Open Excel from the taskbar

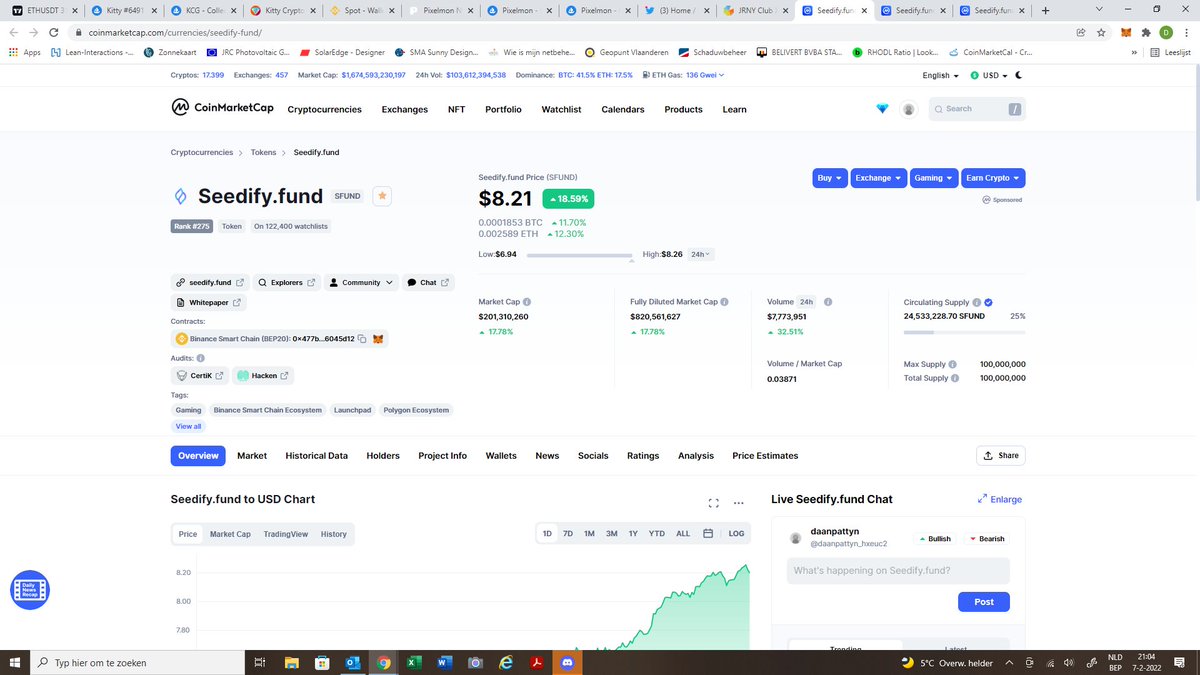pyautogui.click(x=414, y=662)
